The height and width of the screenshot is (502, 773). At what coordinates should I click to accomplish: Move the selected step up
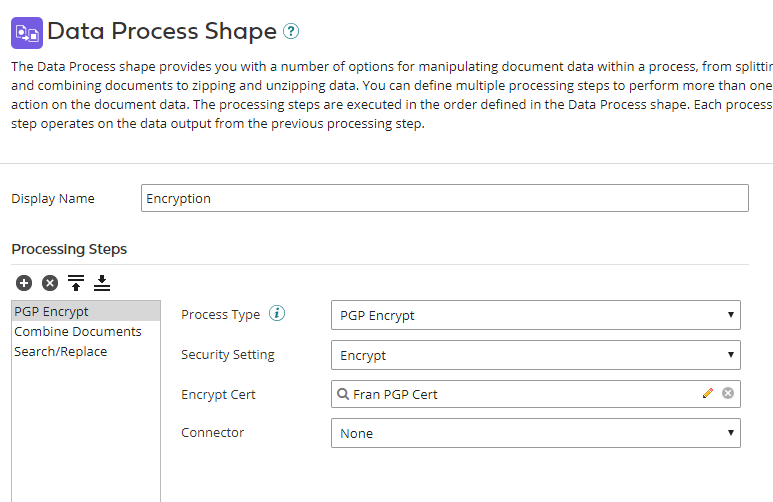(76, 283)
